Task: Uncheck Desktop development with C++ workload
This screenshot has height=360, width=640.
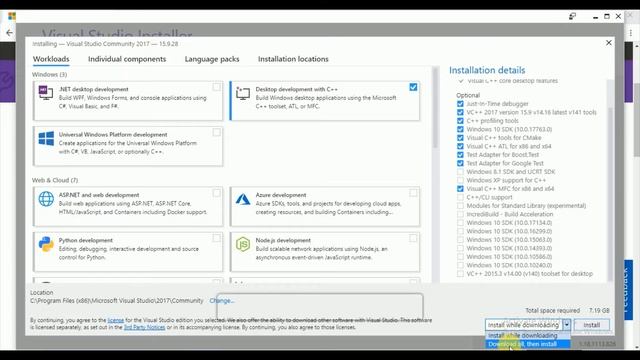Action: tap(413, 87)
